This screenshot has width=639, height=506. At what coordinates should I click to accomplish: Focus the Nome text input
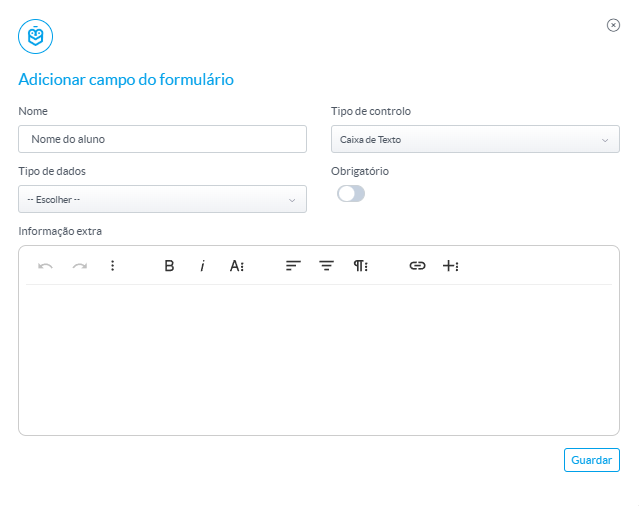coord(162,139)
